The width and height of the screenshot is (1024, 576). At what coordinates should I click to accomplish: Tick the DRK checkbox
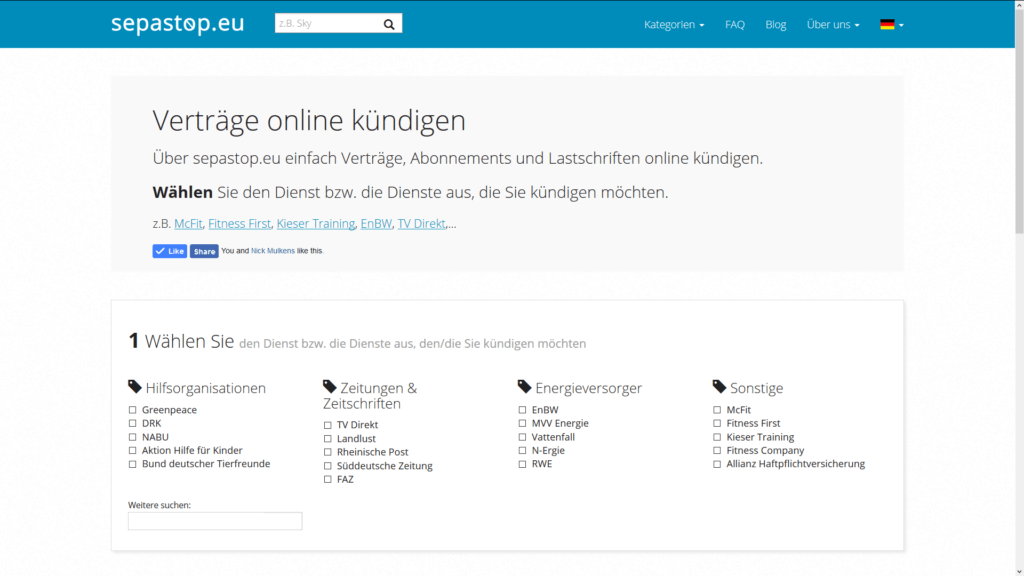(x=133, y=423)
